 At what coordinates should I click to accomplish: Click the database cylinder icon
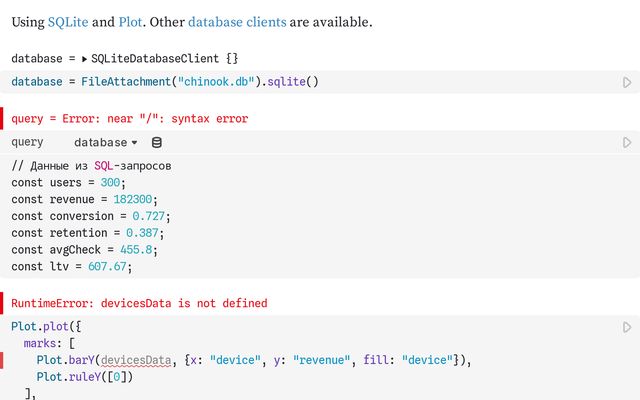point(157,143)
